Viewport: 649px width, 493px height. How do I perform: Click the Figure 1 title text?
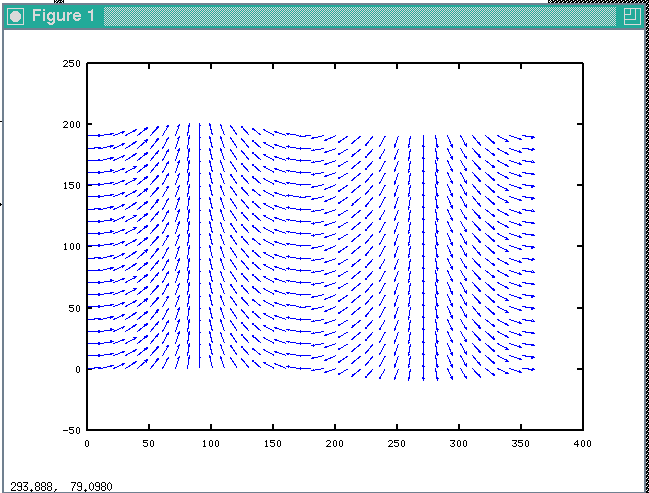coord(63,16)
